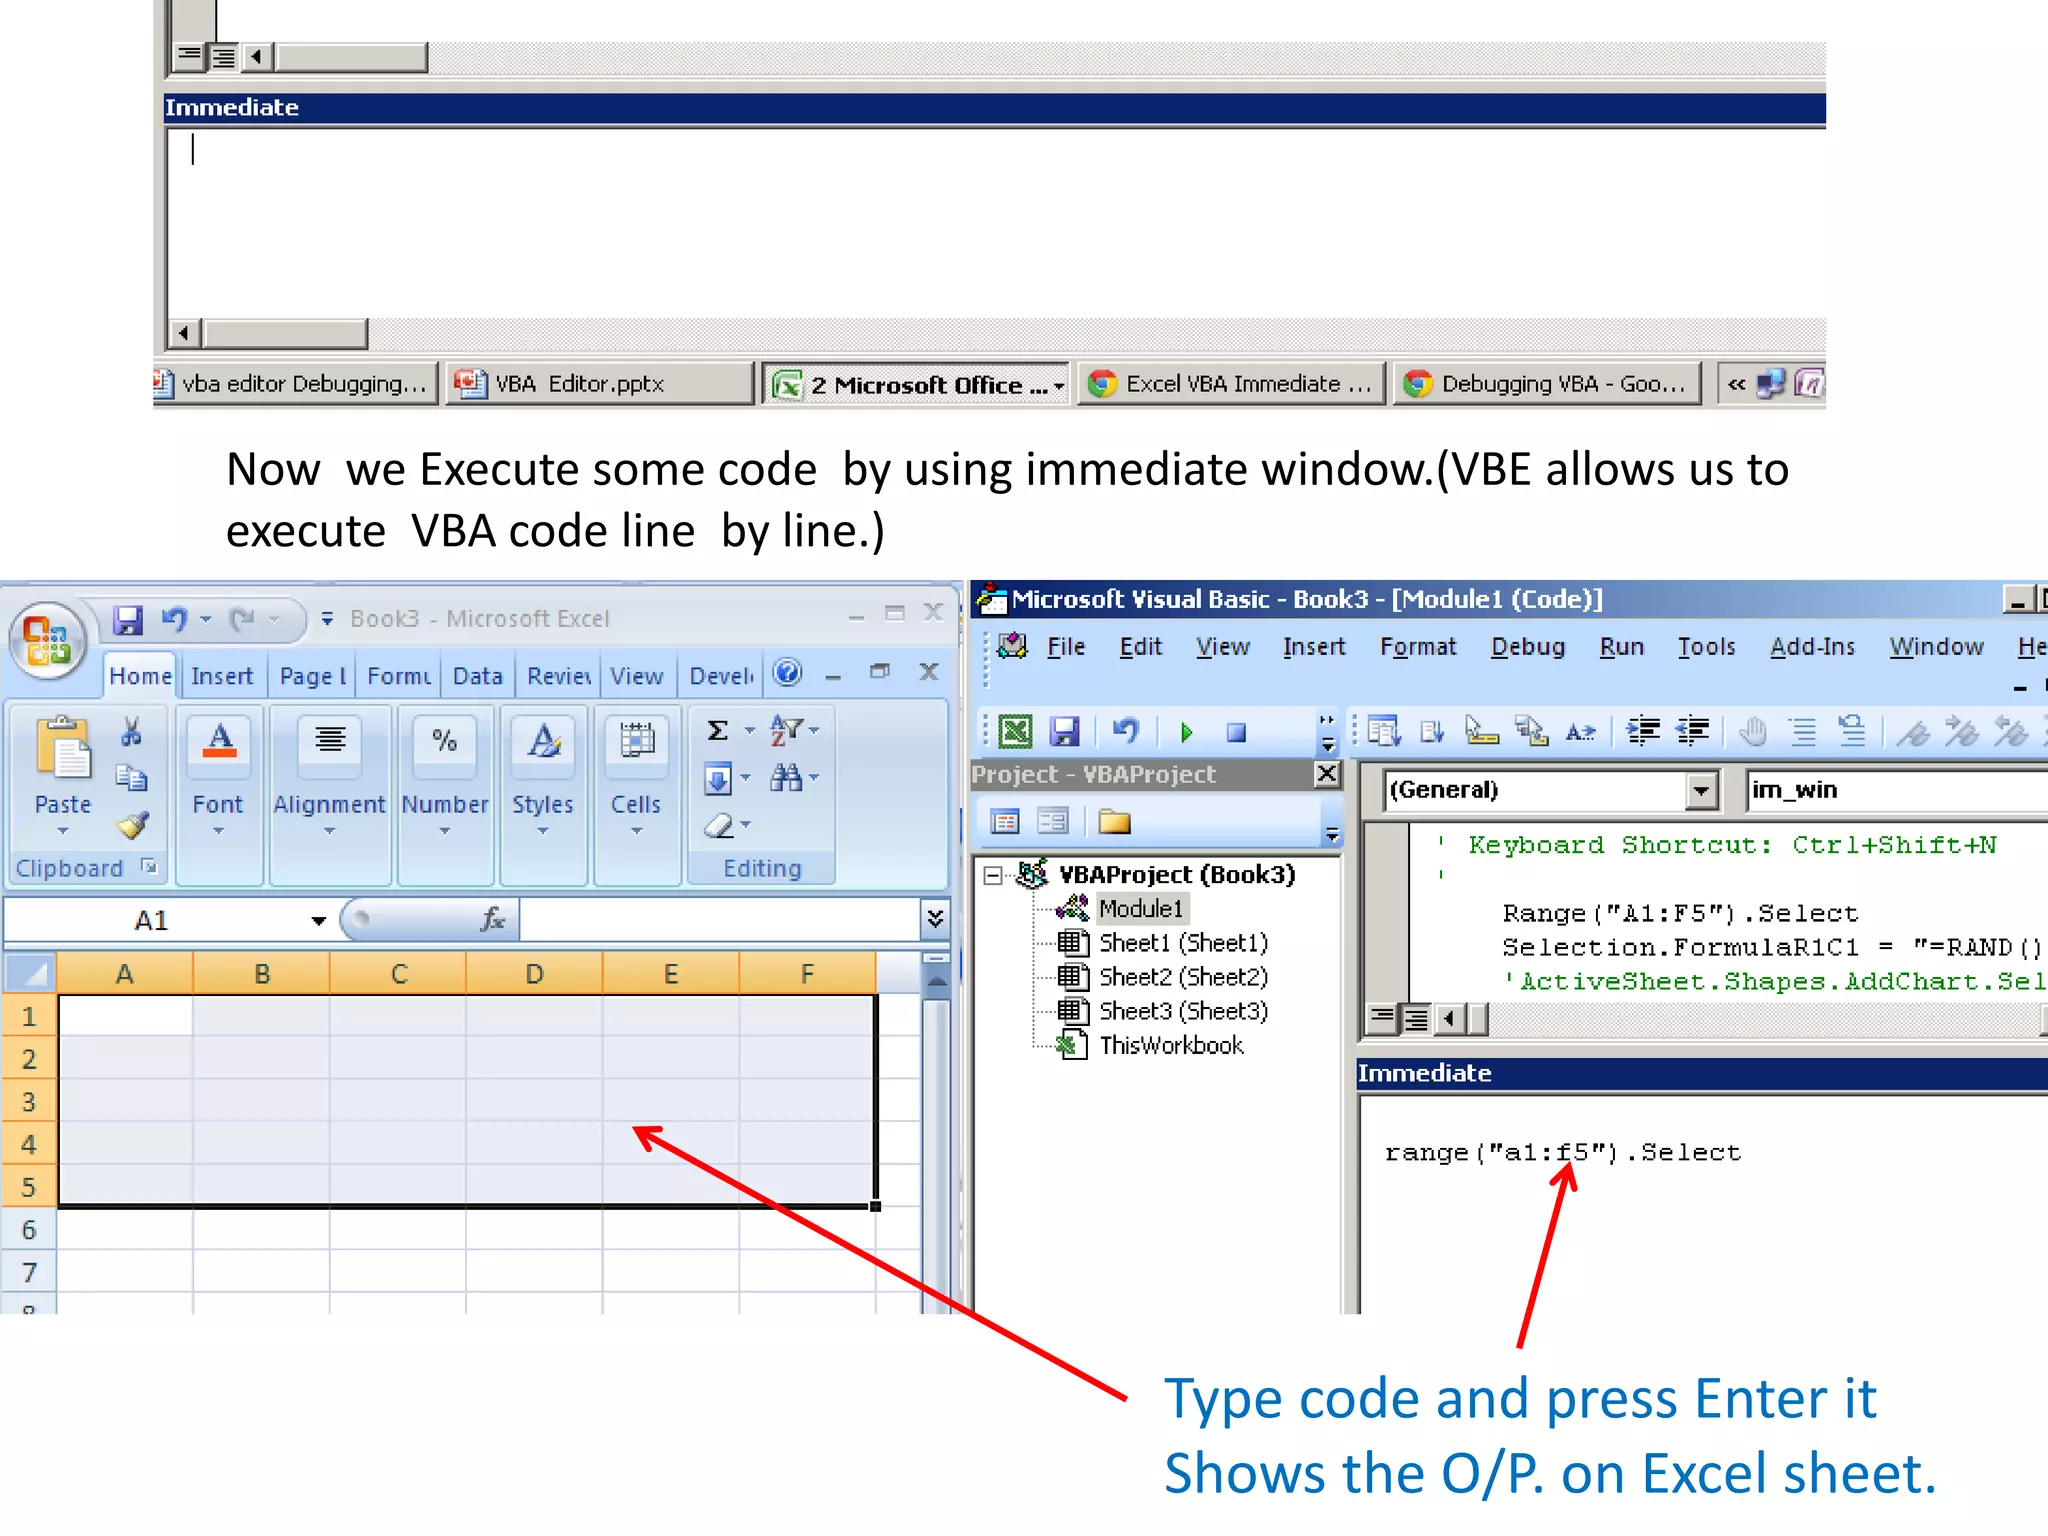The image size is (2048, 1536).
Task: Click the 2 Microsoft Office taskbar group
Action: click(x=917, y=384)
